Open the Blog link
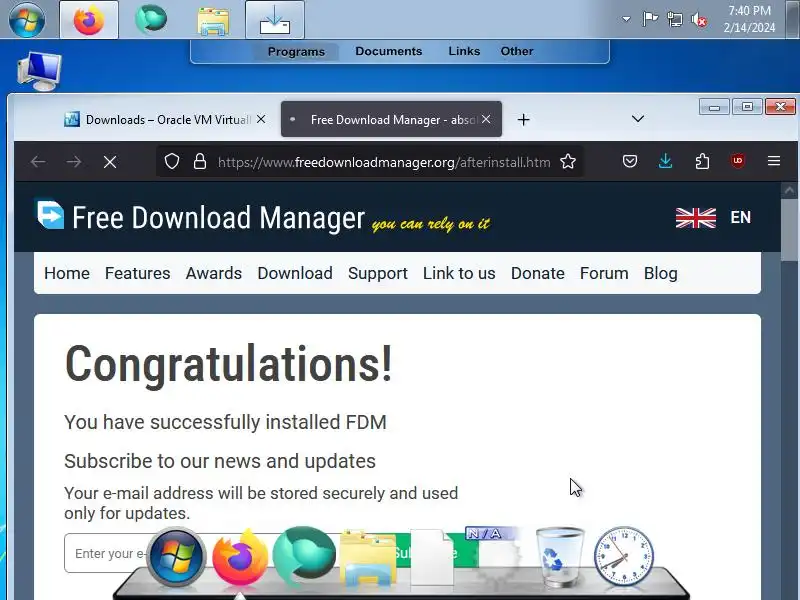 (661, 273)
